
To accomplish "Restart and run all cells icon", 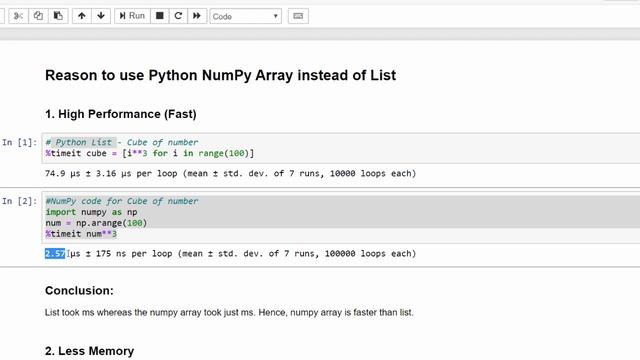I will click(x=197, y=16).
